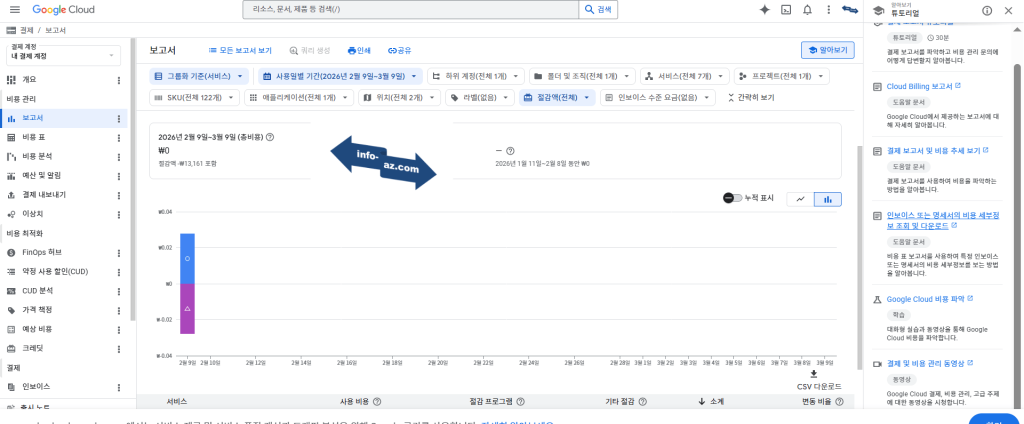Click the info icon in tutorial panel header
The width and height of the screenshot is (1024, 424).
[987, 10]
